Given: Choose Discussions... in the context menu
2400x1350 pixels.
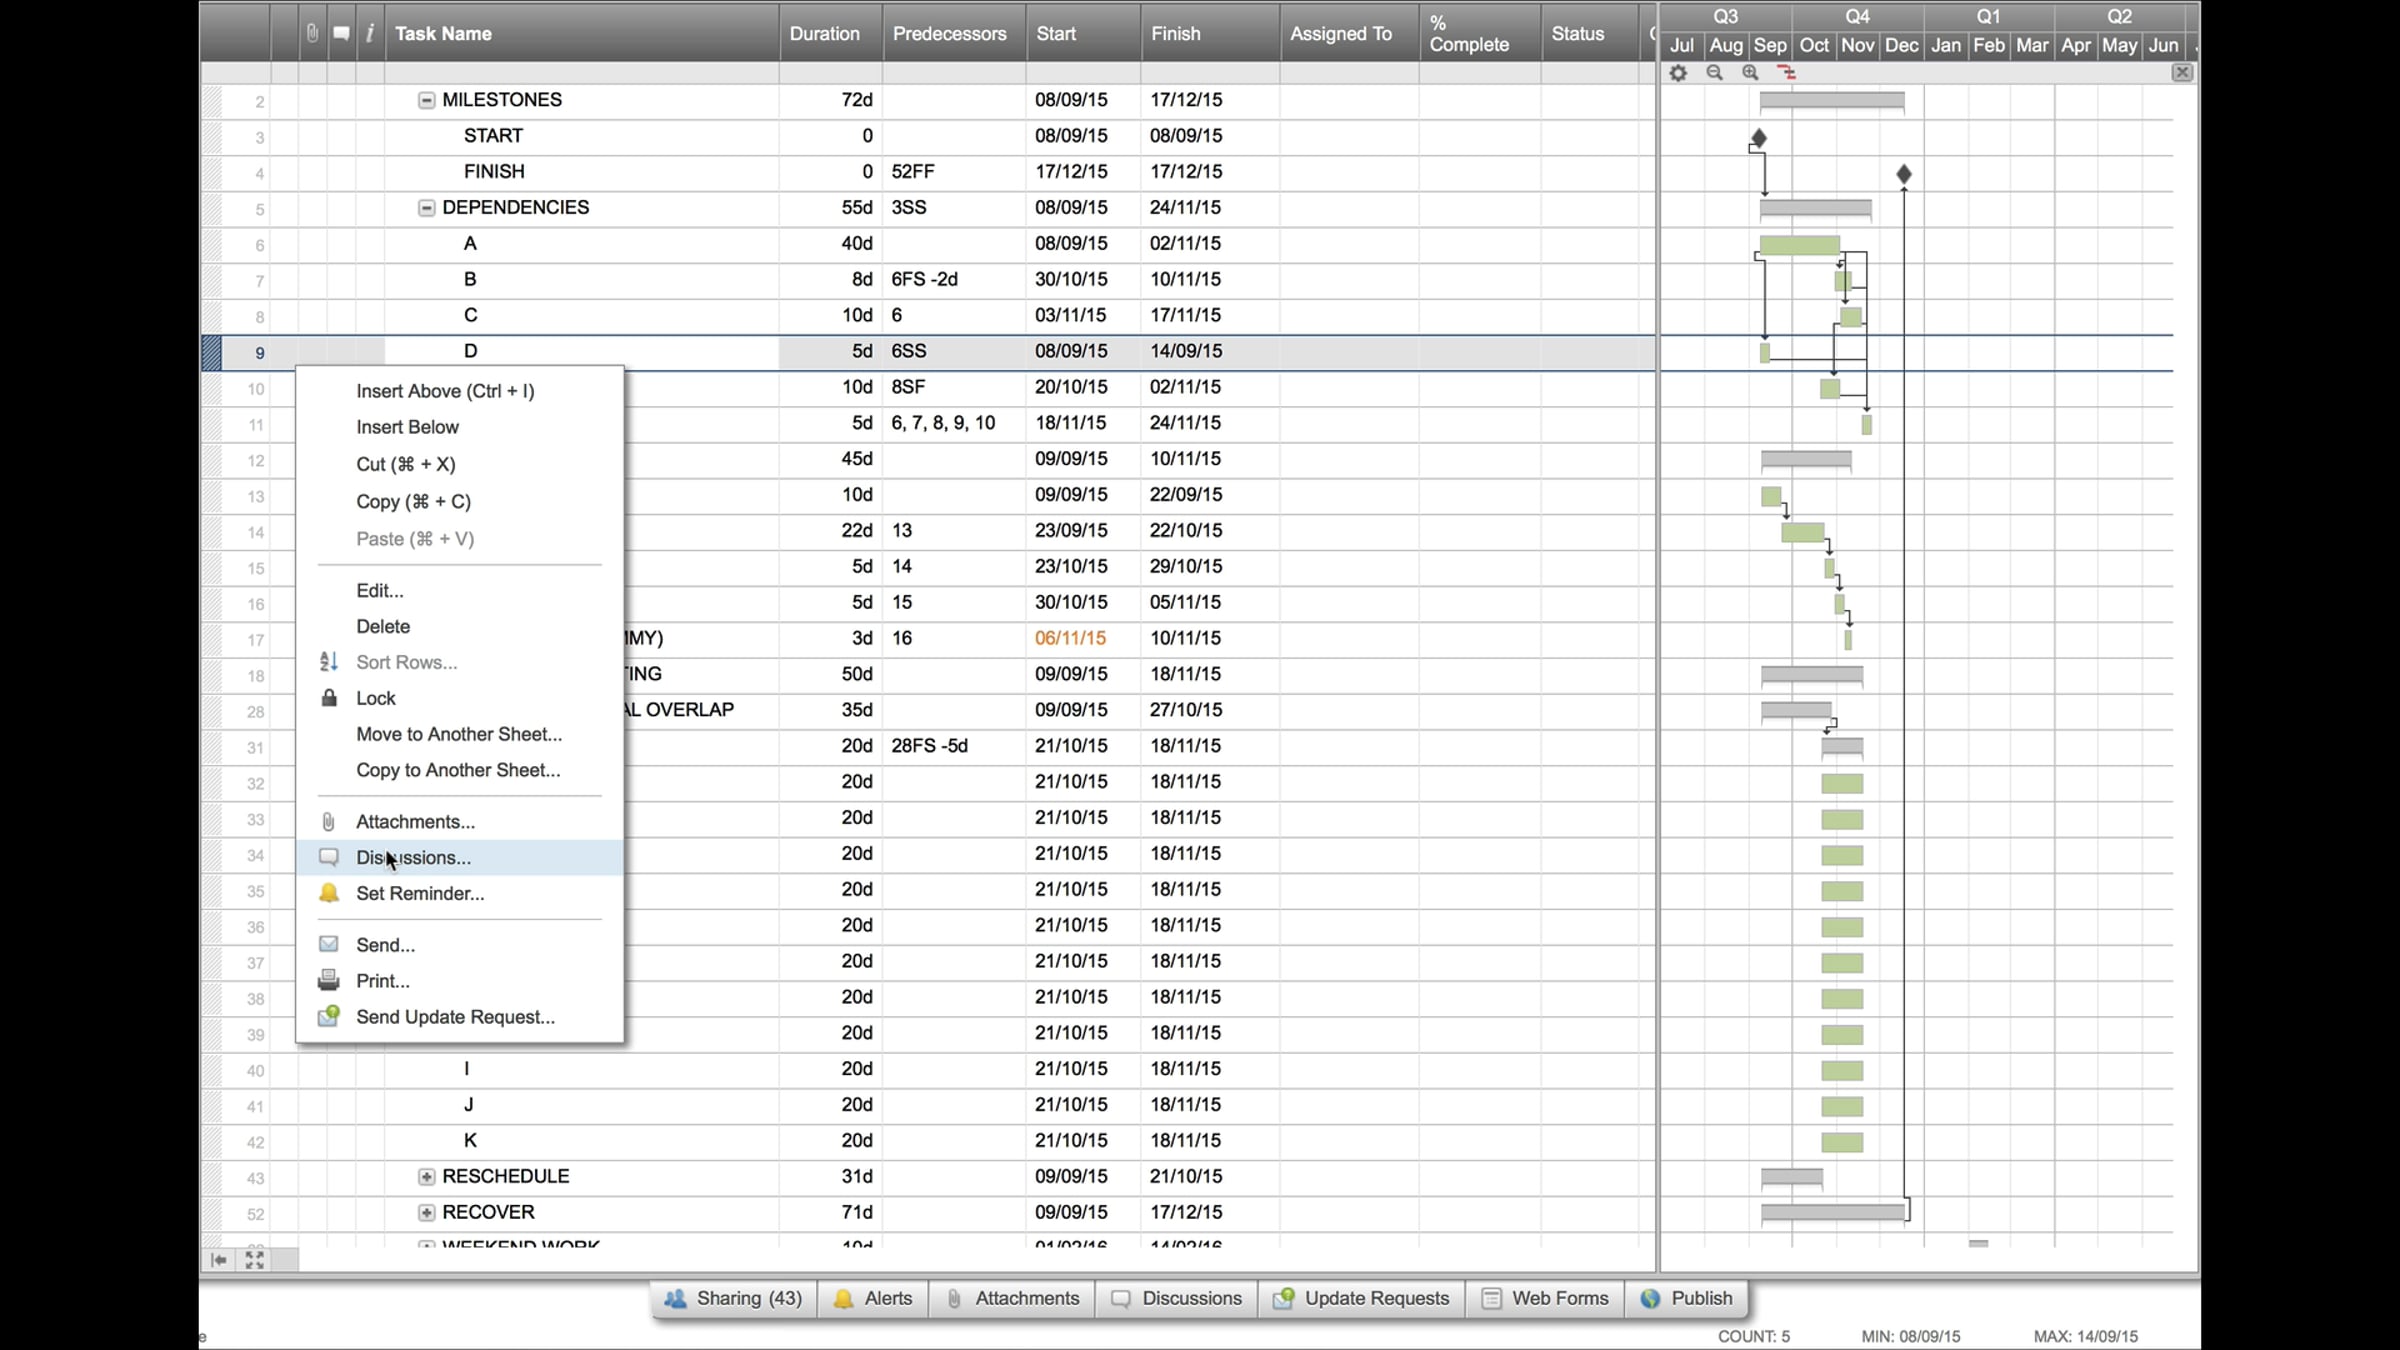Looking at the screenshot, I should pyautogui.click(x=413, y=858).
